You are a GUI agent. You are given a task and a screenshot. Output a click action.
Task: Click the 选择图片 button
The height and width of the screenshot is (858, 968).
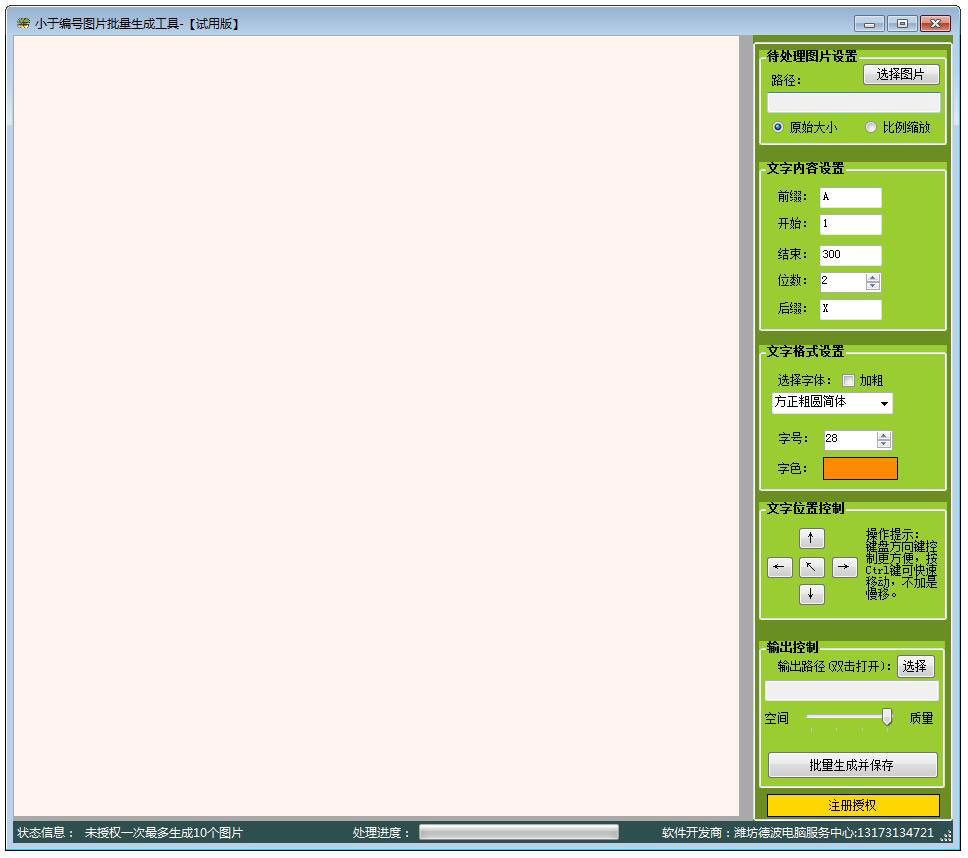pos(901,75)
